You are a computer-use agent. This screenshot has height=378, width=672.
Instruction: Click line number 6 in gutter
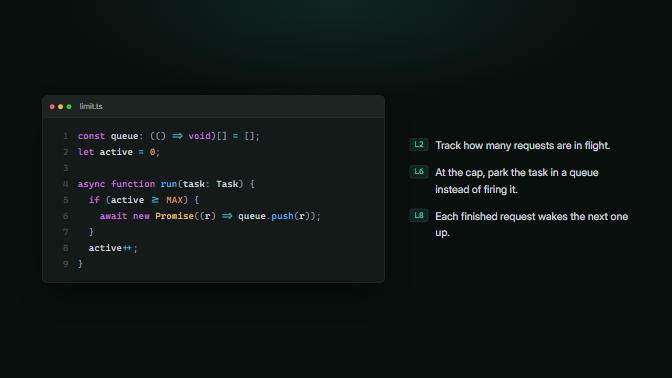(x=66, y=216)
